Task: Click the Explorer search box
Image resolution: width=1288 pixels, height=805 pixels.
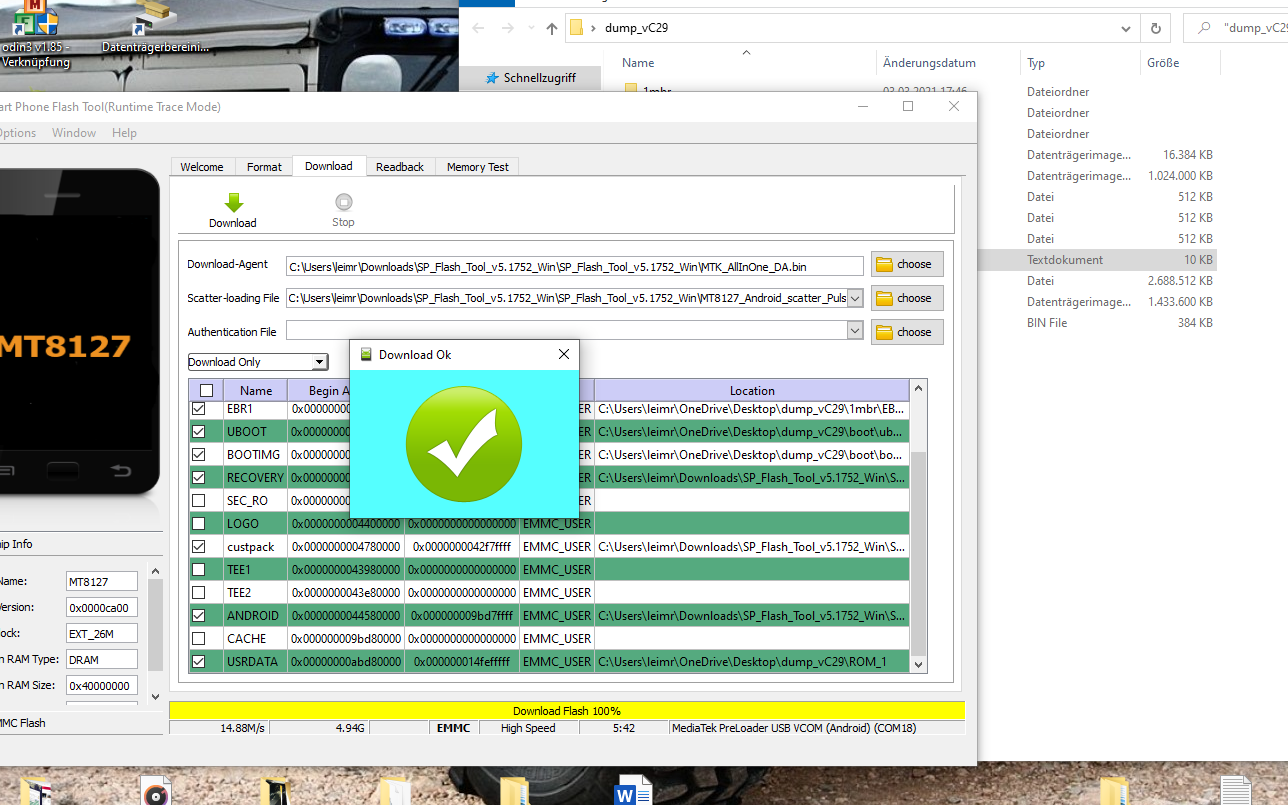Action: (x=1236, y=28)
